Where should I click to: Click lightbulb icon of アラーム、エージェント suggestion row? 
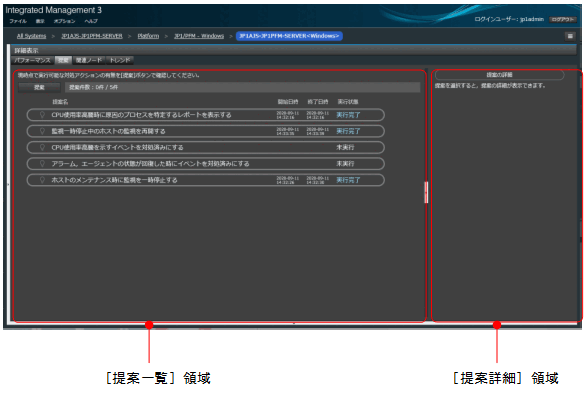pyautogui.click(x=42, y=164)
